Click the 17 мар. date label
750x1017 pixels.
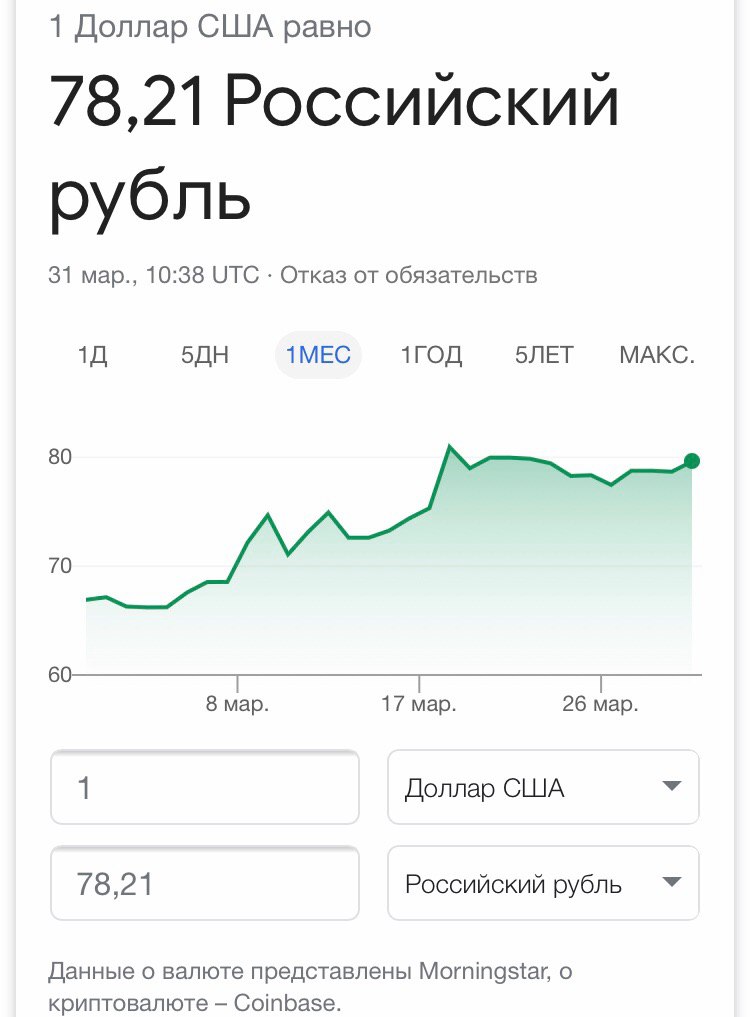click(x=419, y=704)
